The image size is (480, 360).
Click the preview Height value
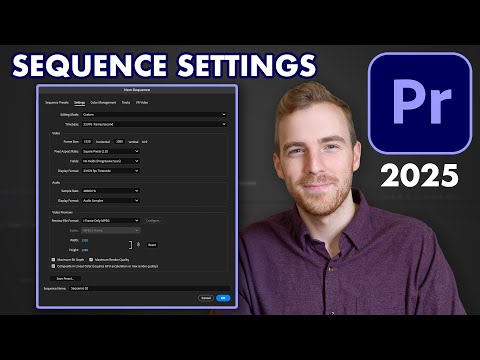[x=85, y=250]
